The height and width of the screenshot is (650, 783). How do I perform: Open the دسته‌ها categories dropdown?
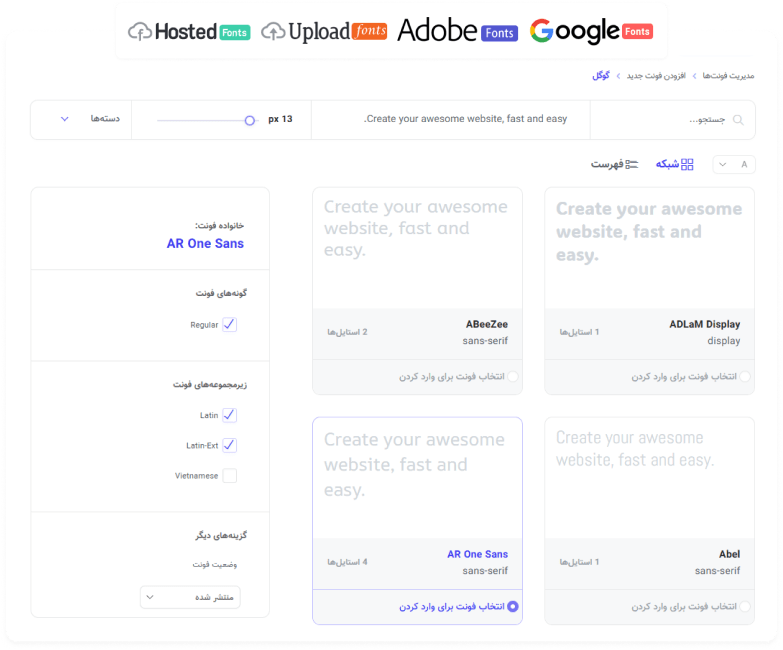tap(91, 119)
